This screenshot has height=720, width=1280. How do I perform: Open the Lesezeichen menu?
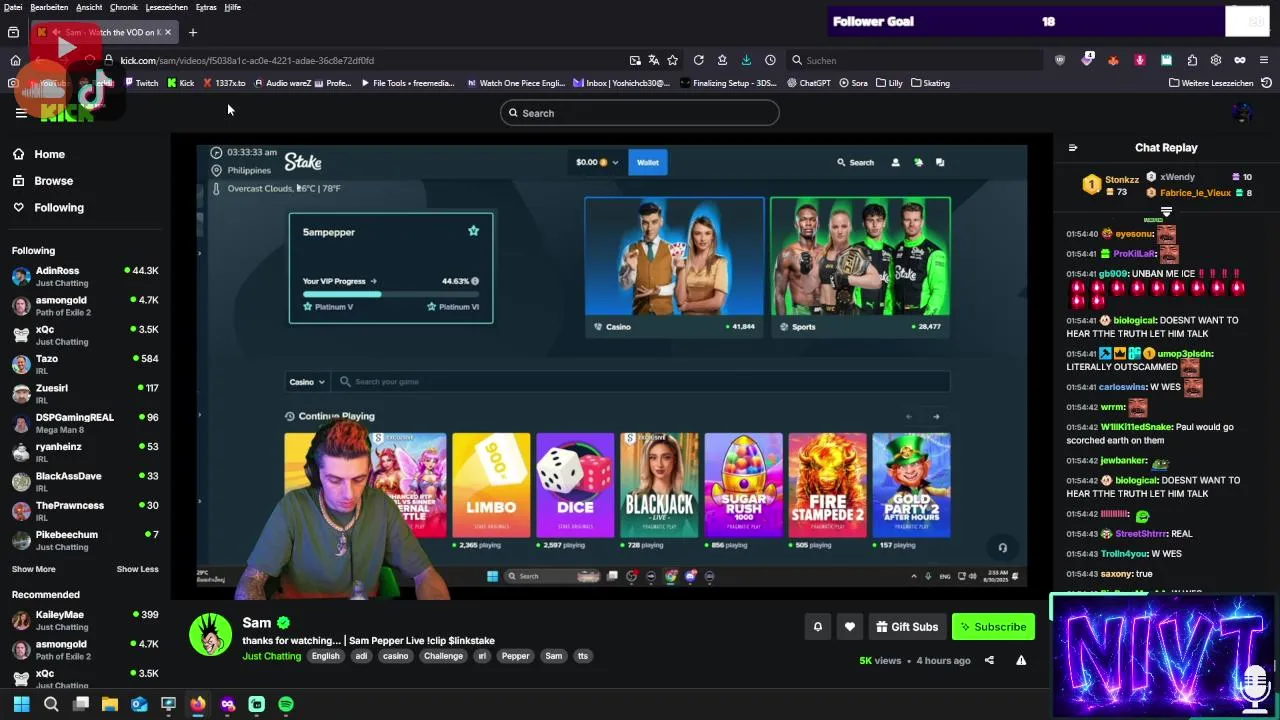(x=167, y=7)
